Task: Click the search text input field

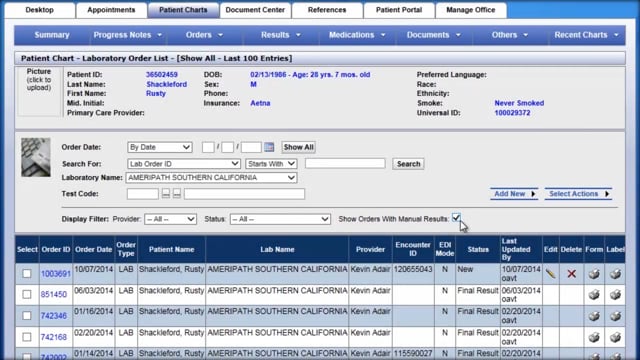Action: [x=345, y=163]
